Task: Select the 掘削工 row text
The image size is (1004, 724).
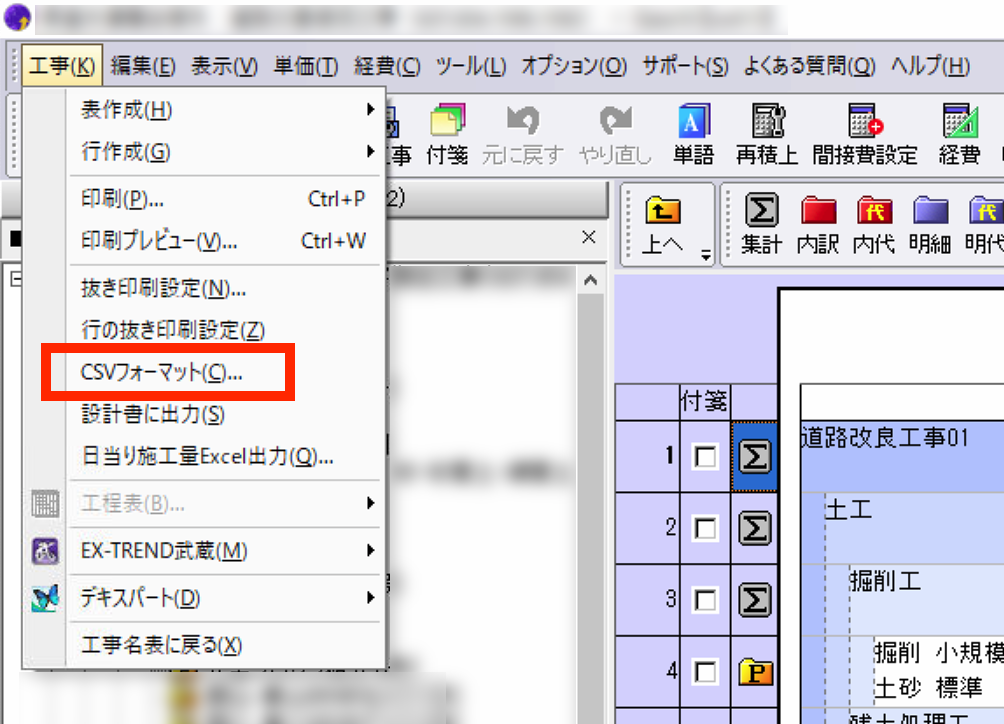Action: tap(885, 581)
